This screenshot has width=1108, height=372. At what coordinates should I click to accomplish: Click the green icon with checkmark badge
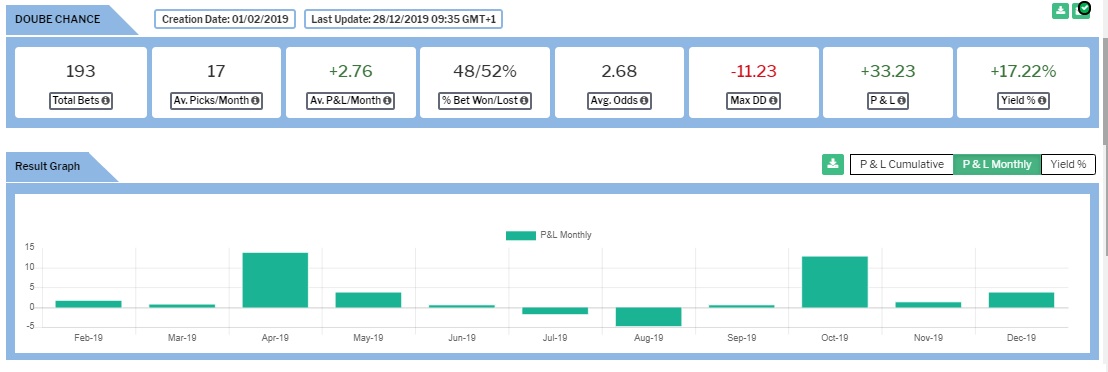(x=1081, y=10)
